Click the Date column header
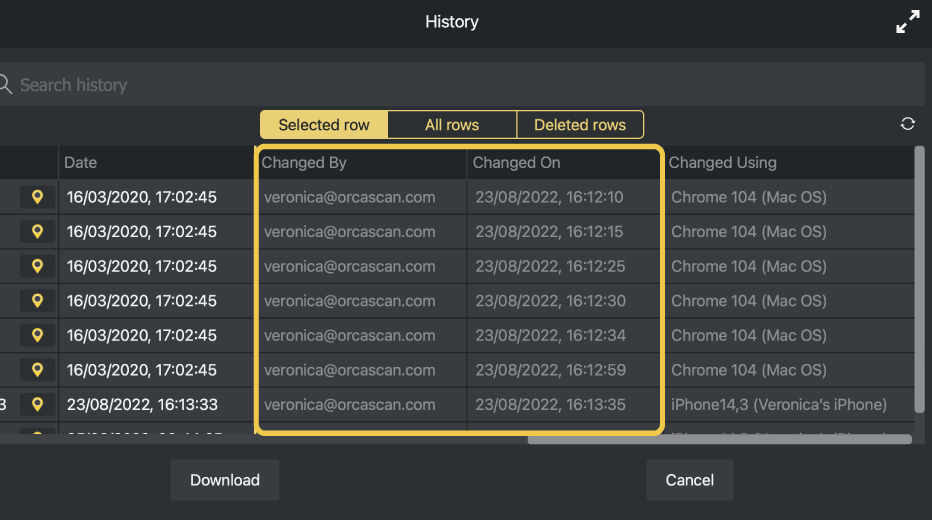The height and width of the screenshot is (520, 932). click(x=81, y=163)
